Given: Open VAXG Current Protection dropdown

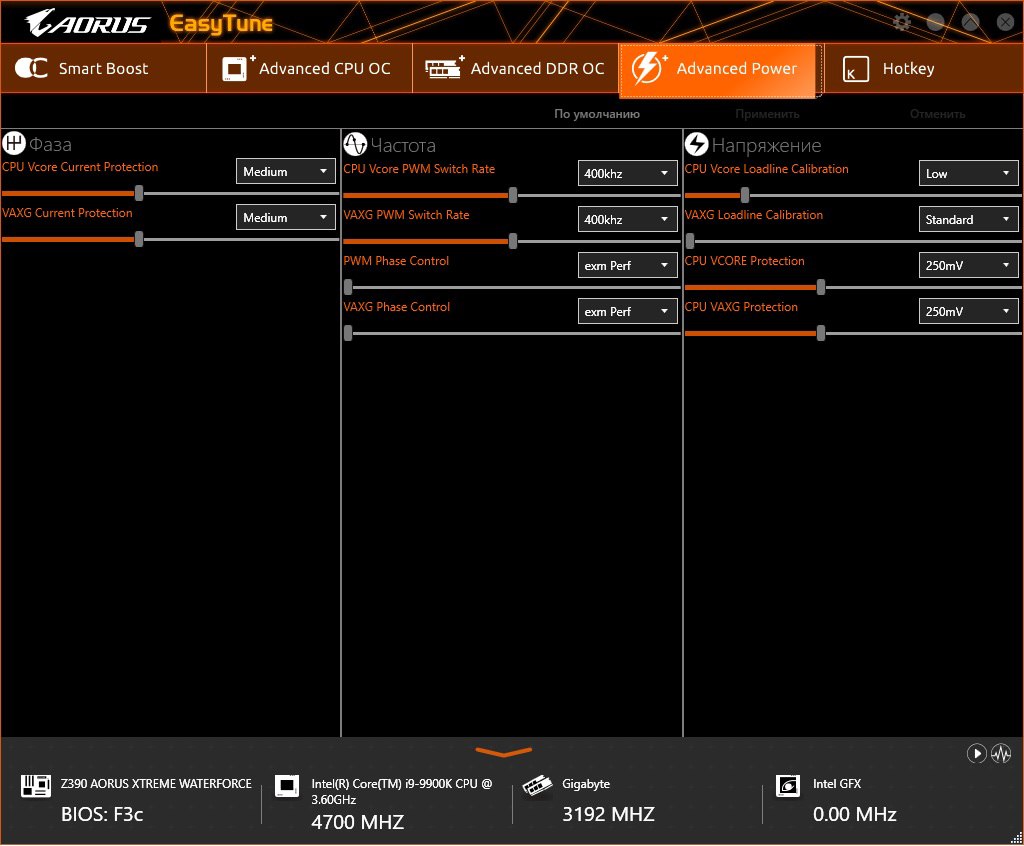Looking at the screenshot, I should pyautogui.click(x=285, y=218).
